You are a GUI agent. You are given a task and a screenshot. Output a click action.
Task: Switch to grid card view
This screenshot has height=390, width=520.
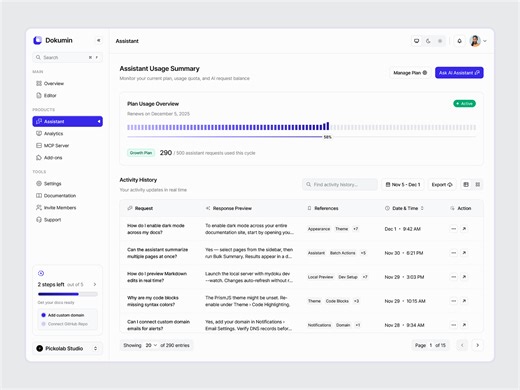[x=478, y=184]
